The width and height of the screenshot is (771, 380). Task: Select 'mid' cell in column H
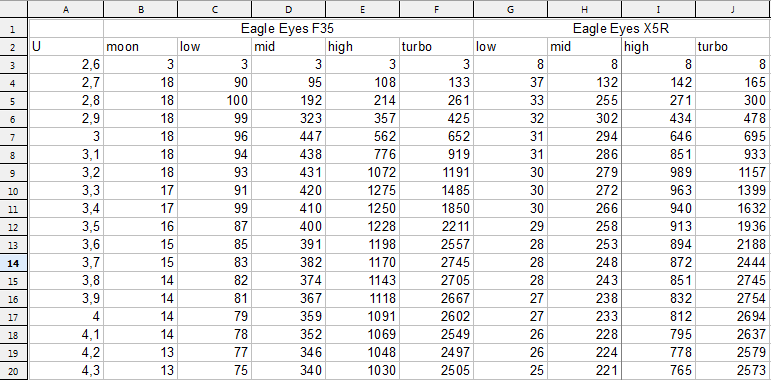point(585,47)
